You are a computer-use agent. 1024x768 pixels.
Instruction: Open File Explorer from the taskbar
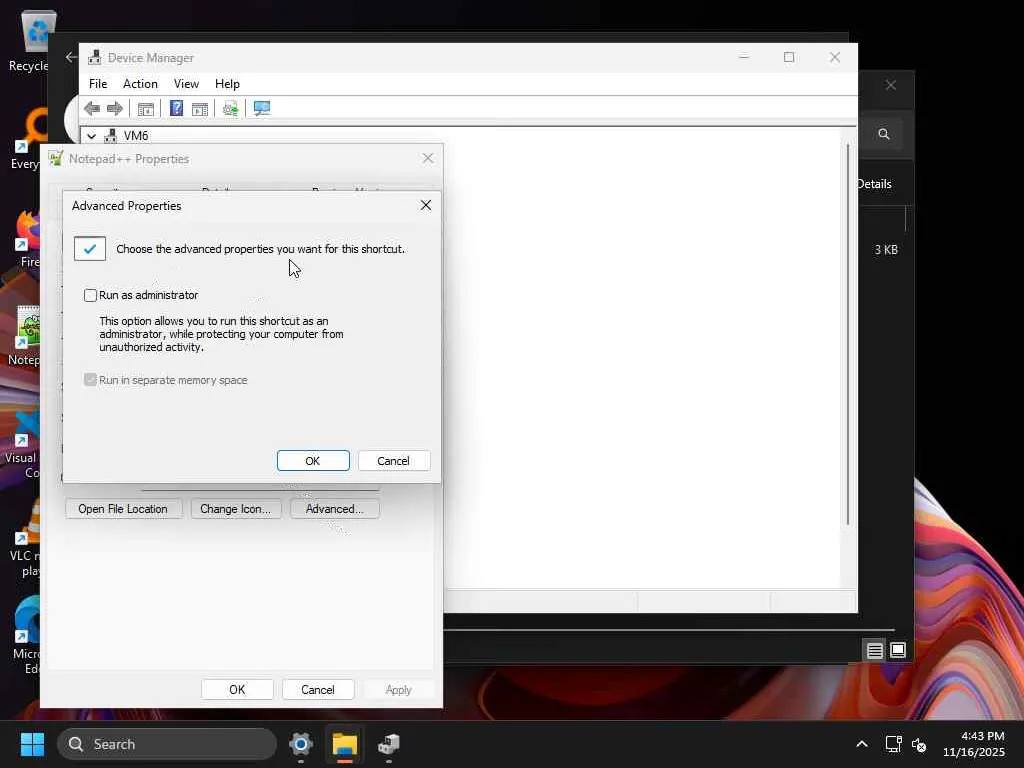point(344,744)
